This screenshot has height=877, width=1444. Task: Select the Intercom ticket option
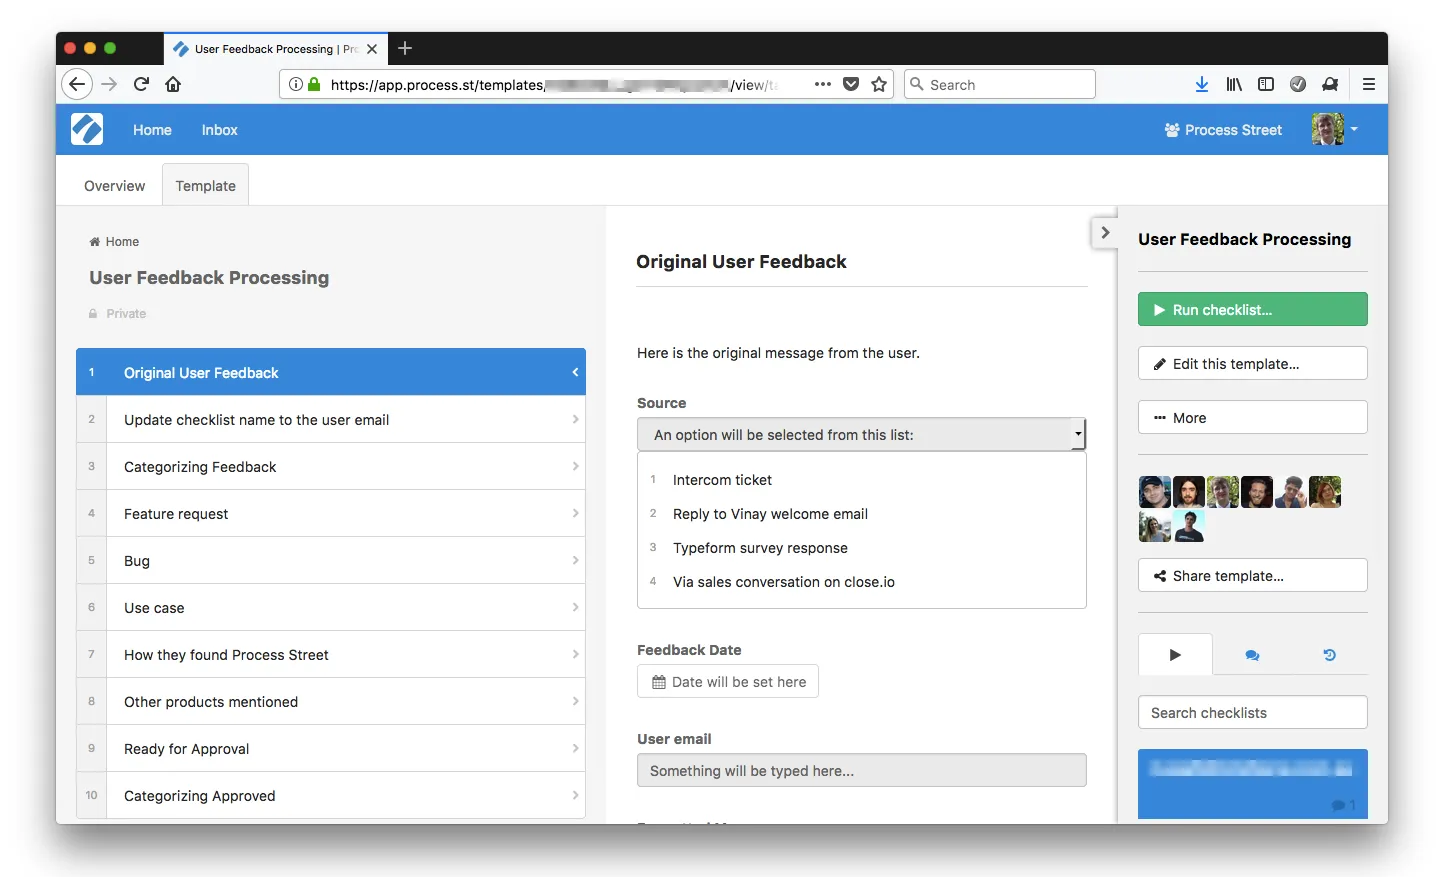pos(722,480)
